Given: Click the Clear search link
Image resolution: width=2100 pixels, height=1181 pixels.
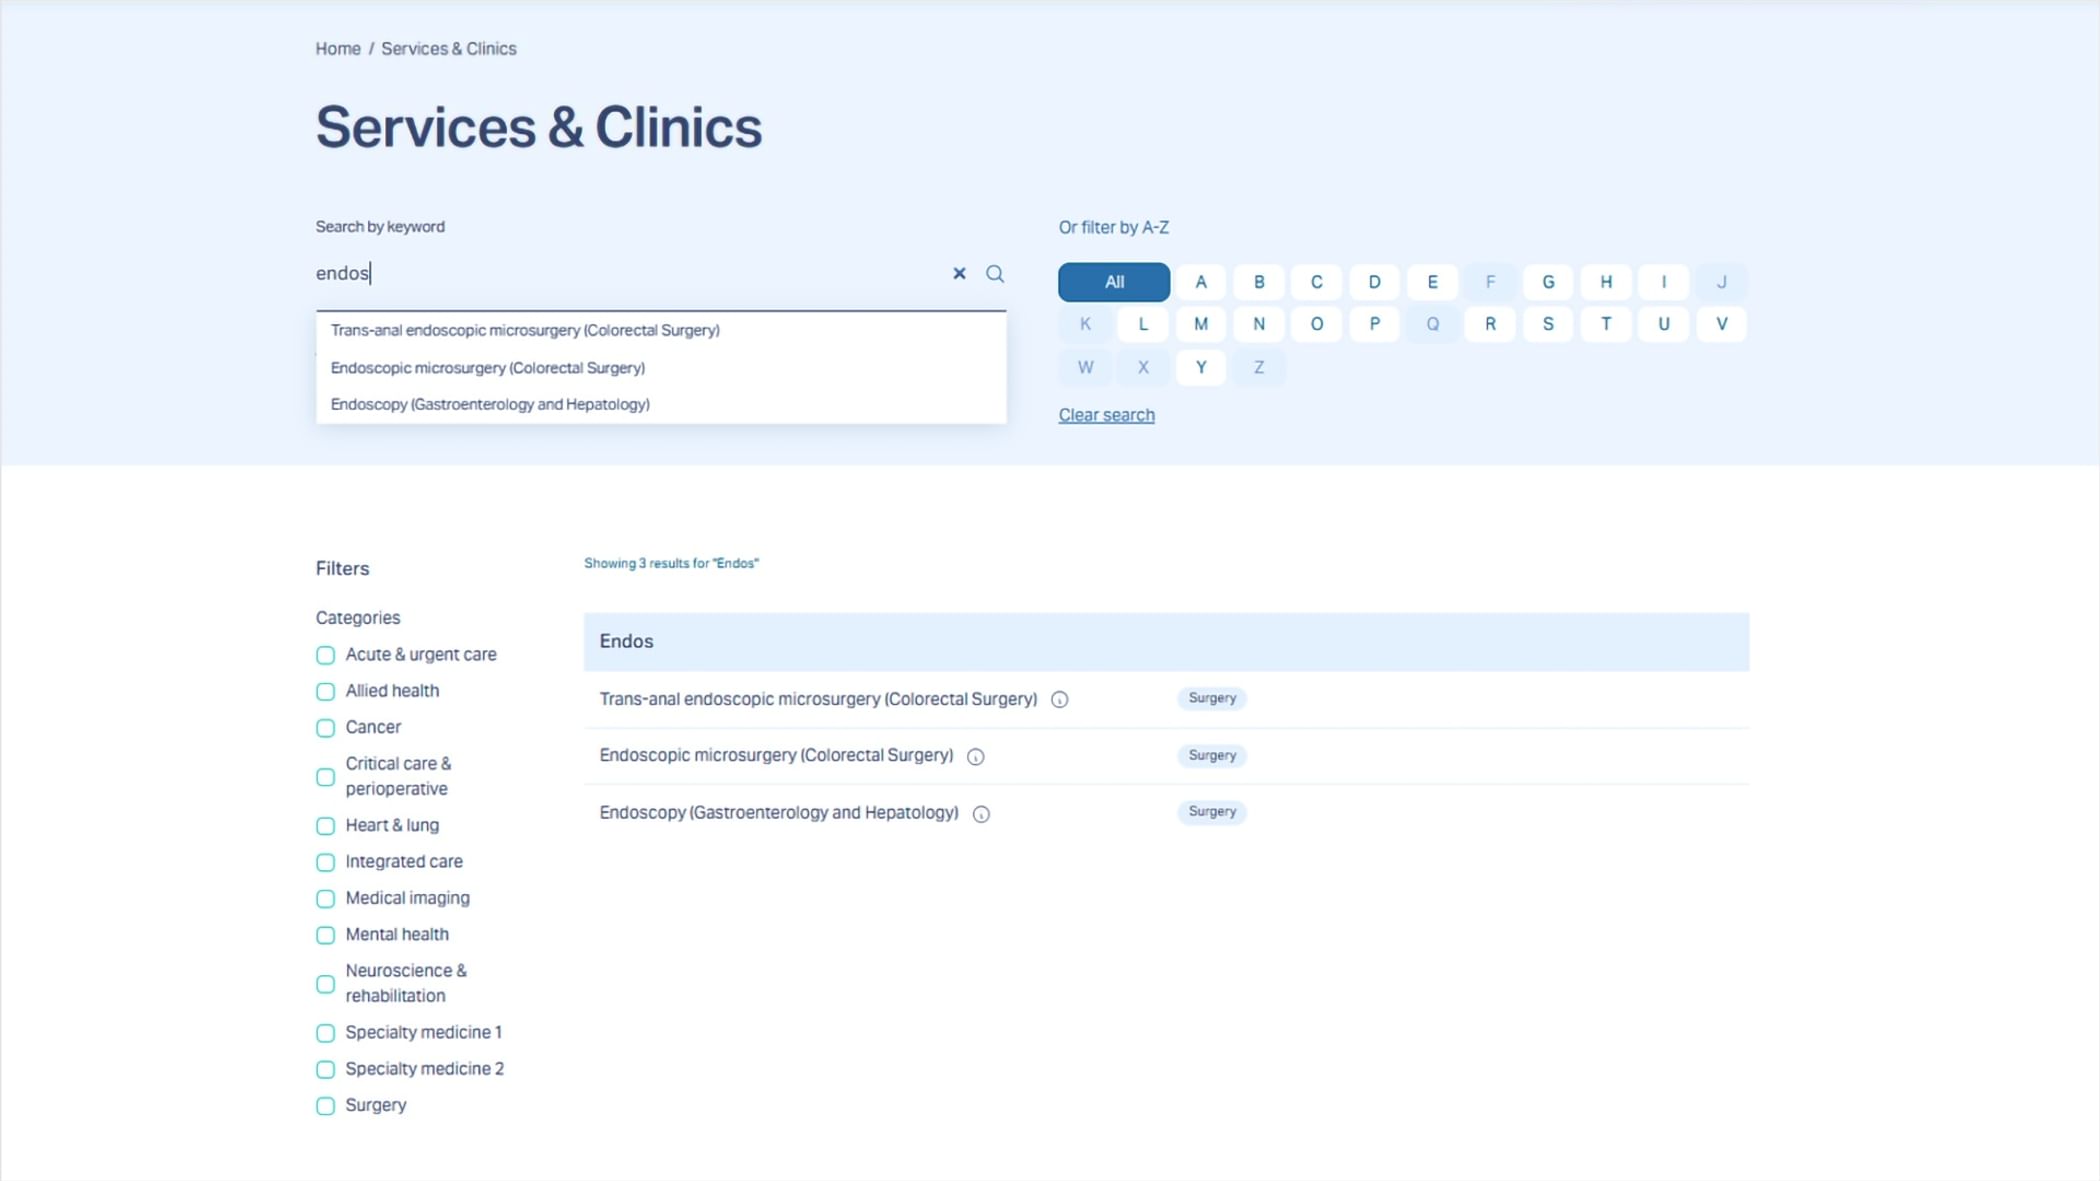Looking at the screenshot, I should [x=1106, y=415].
